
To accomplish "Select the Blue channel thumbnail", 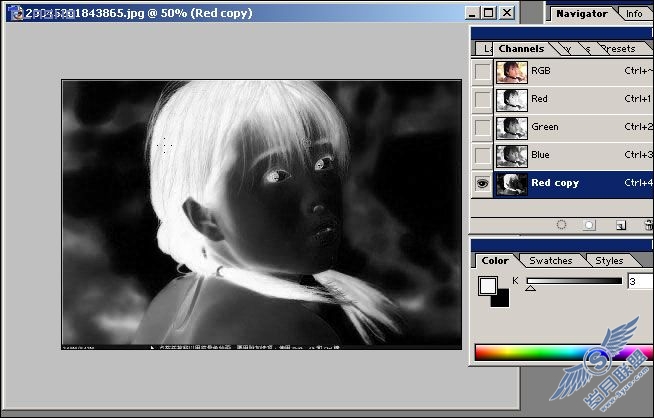I will coord(512,156).
